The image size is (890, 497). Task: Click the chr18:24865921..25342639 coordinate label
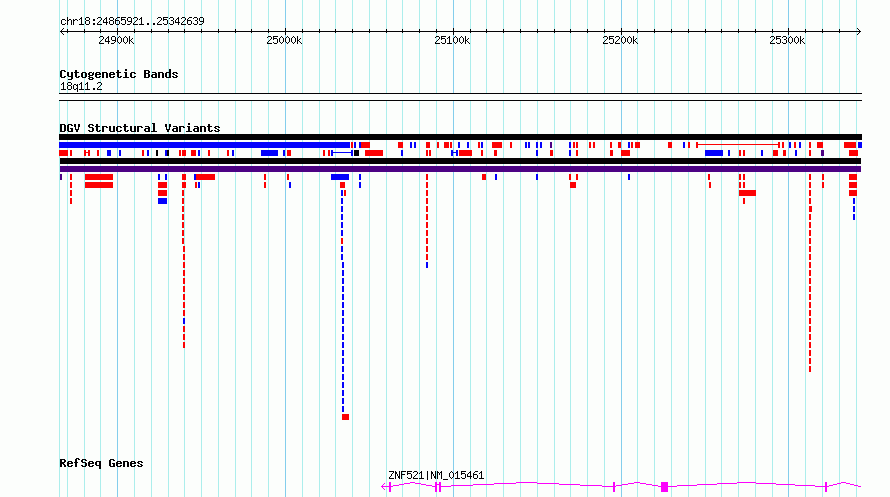tap(132, 21)
